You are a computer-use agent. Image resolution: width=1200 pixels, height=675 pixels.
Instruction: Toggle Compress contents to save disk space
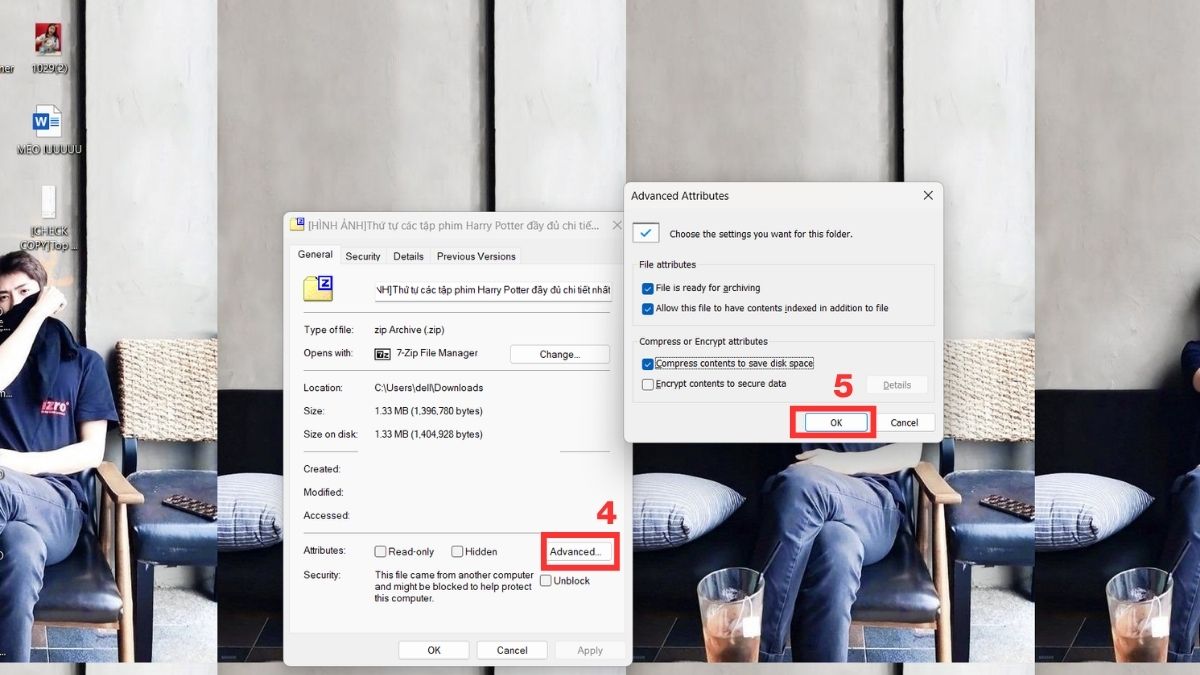click(648, 364)
